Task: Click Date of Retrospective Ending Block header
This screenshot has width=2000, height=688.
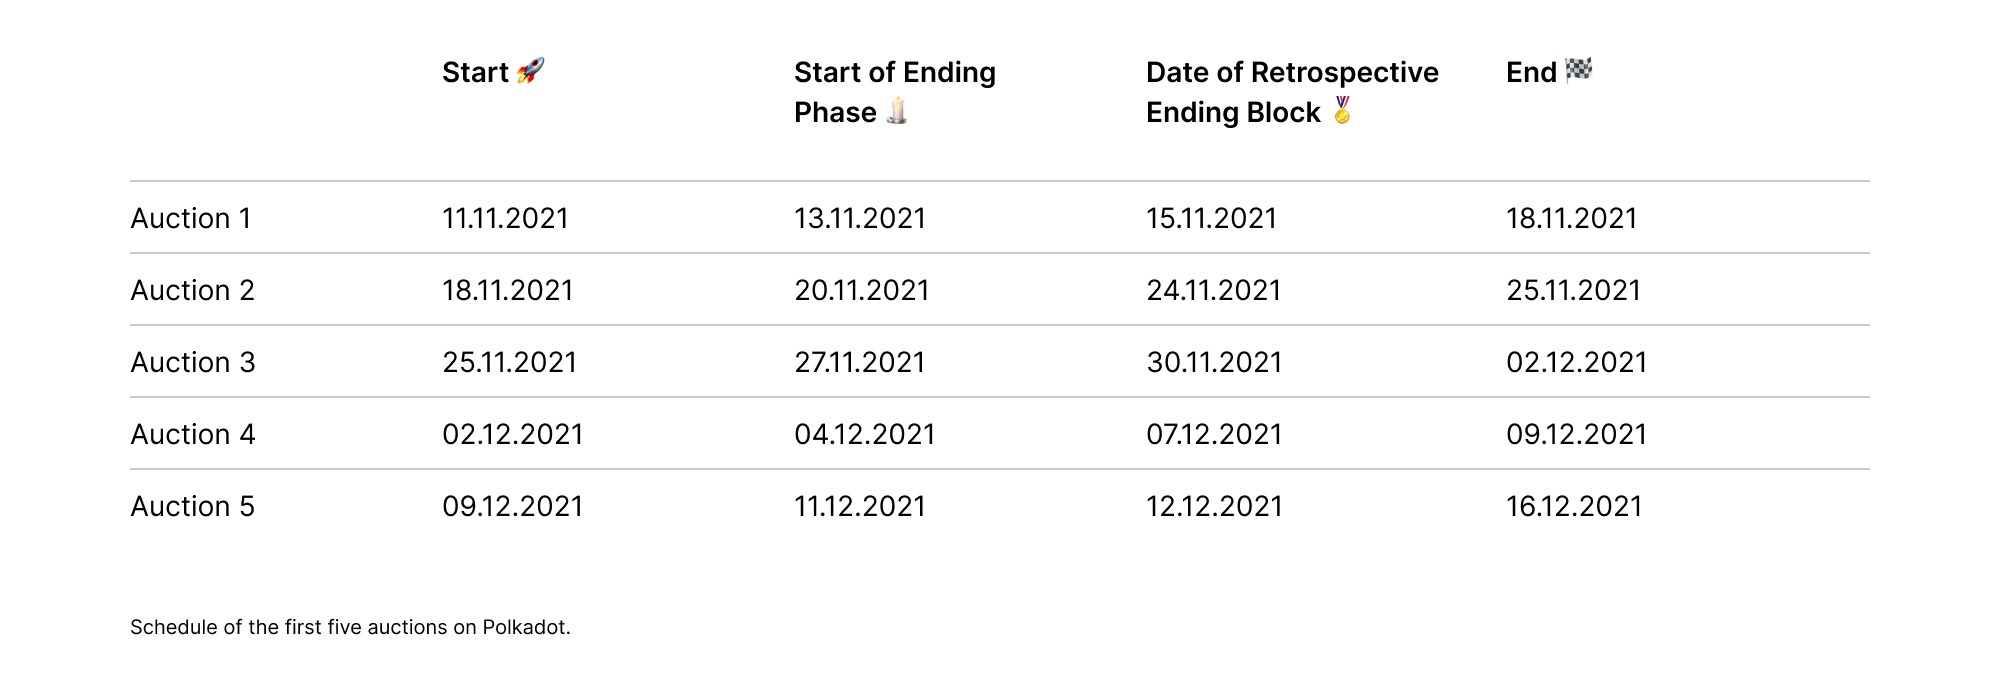Action: coord(1291,92)
